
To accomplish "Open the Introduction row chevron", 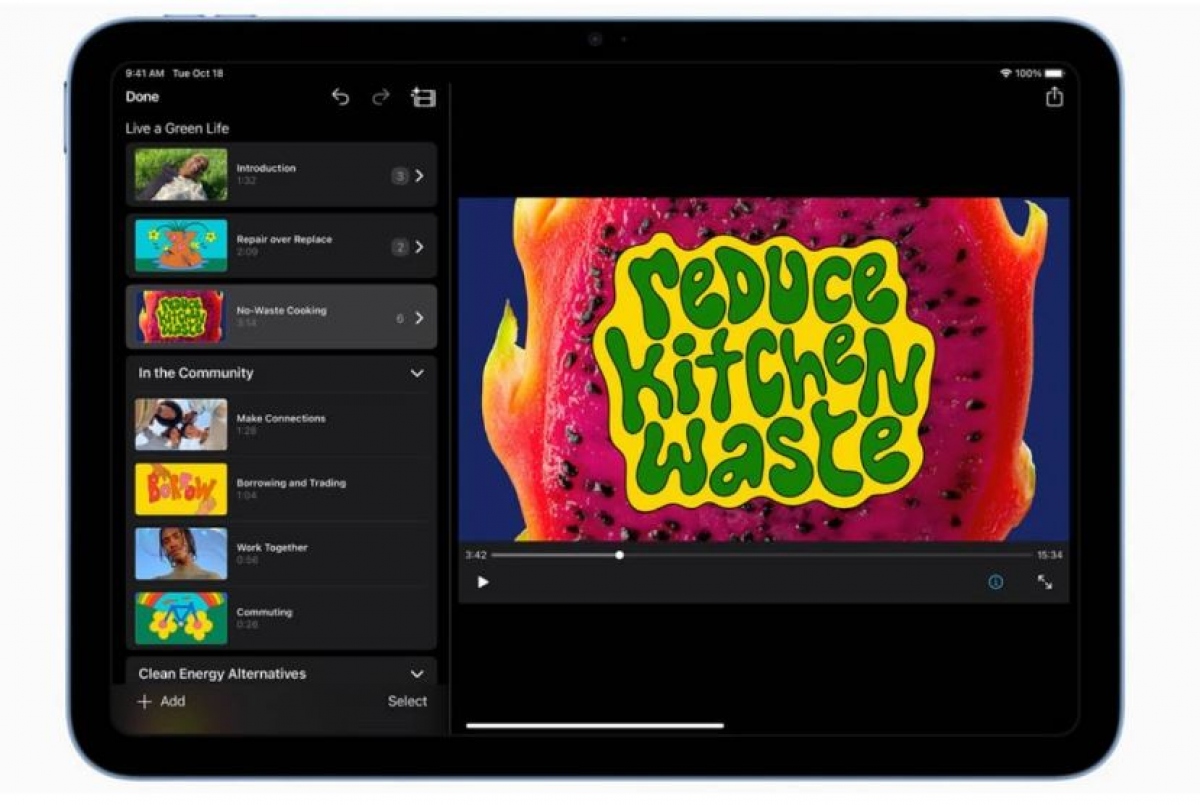I will 419,176.
